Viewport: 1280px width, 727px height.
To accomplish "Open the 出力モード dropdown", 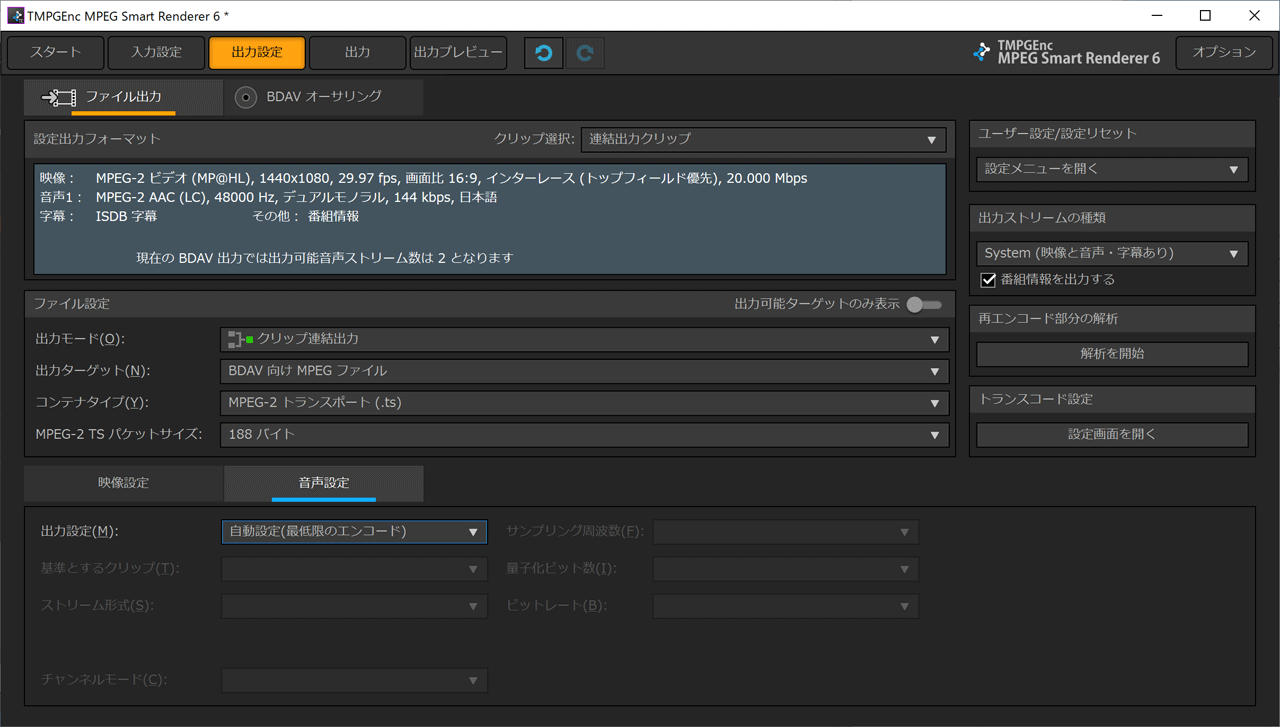I will 584,339.
